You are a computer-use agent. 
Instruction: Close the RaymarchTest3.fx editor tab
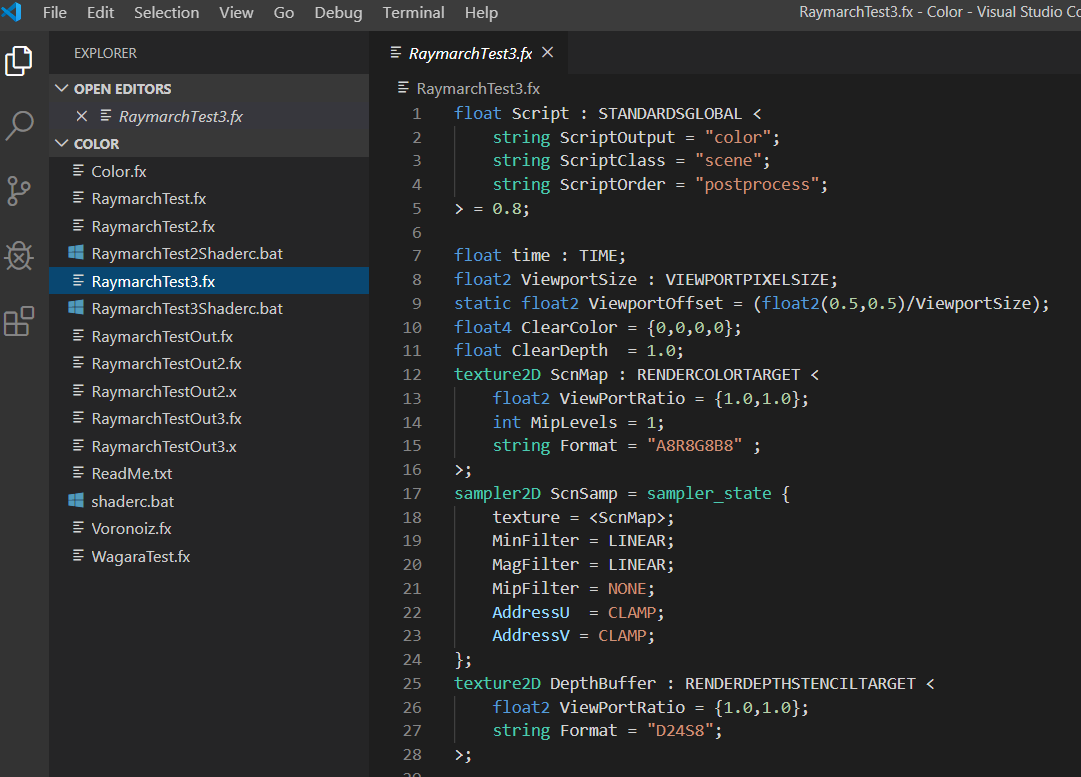(547, 52)
